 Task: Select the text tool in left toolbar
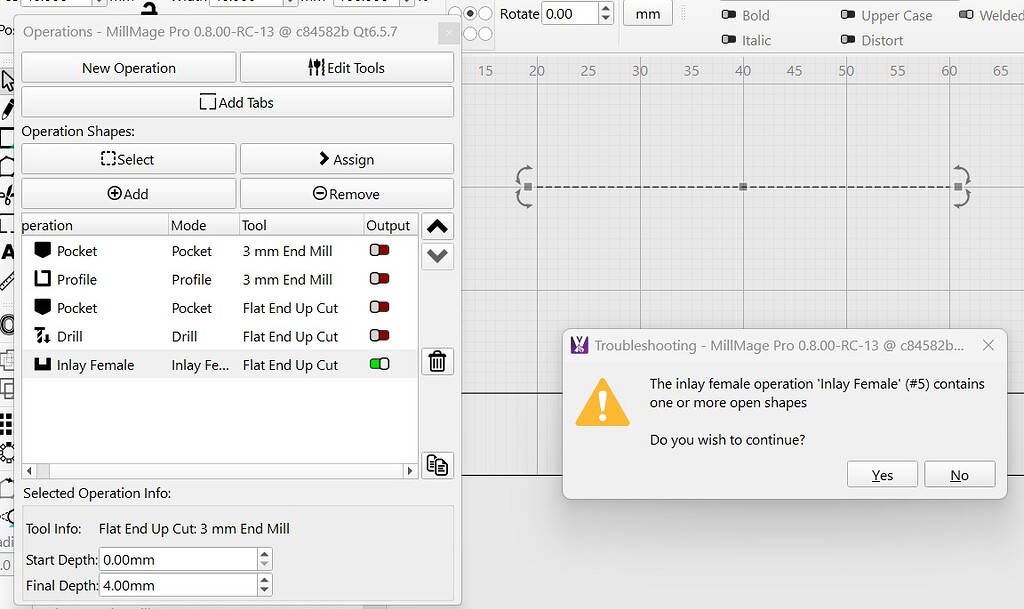tap(7, 251)
